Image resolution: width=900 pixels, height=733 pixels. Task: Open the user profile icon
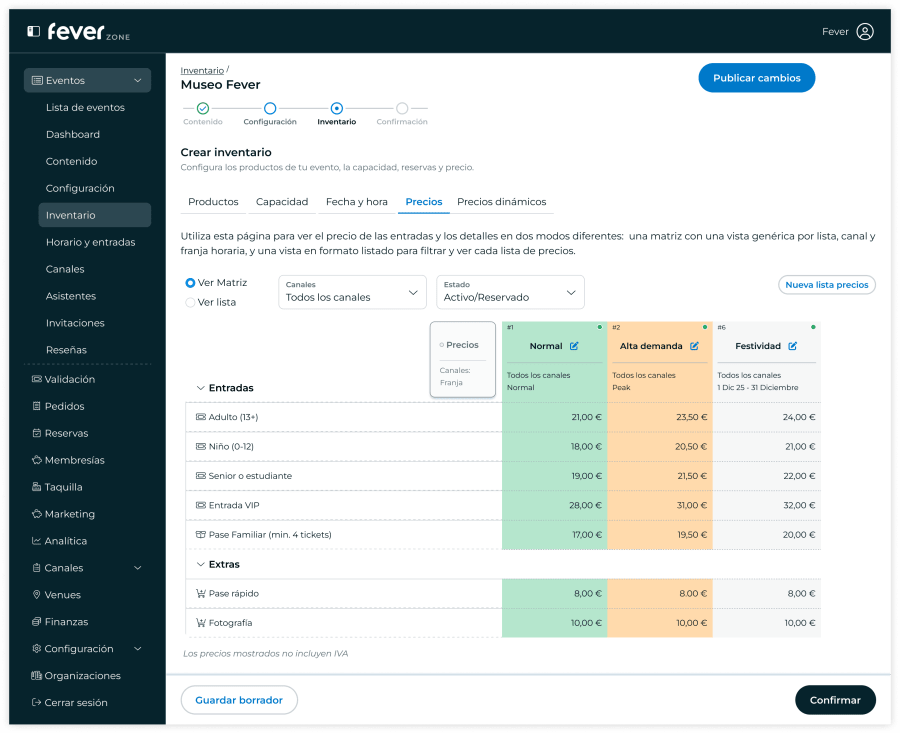(864, 32)
